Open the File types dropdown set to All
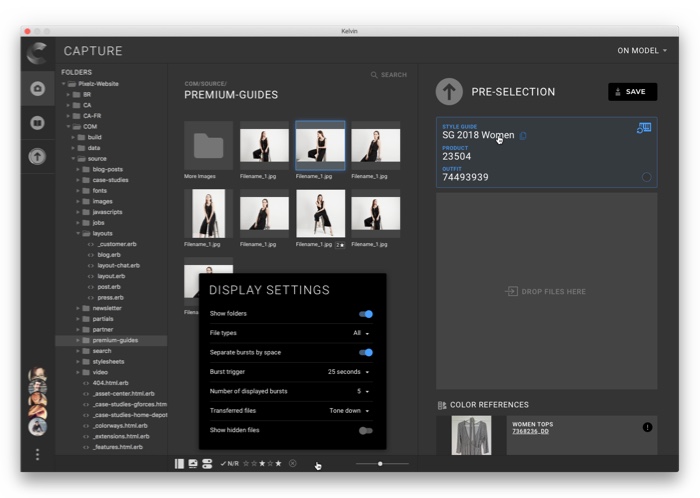This screenshot has height=498, width=700. [x=361, y=333]
